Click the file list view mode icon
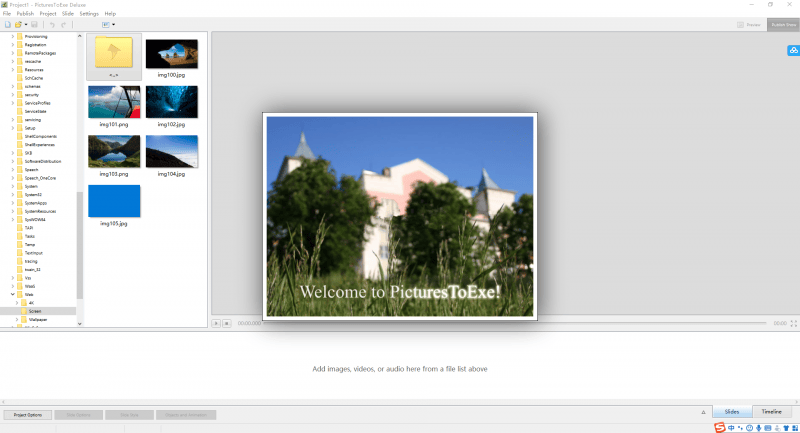The image size is (800, 433). pyautogui.click(x=106, y=24)
